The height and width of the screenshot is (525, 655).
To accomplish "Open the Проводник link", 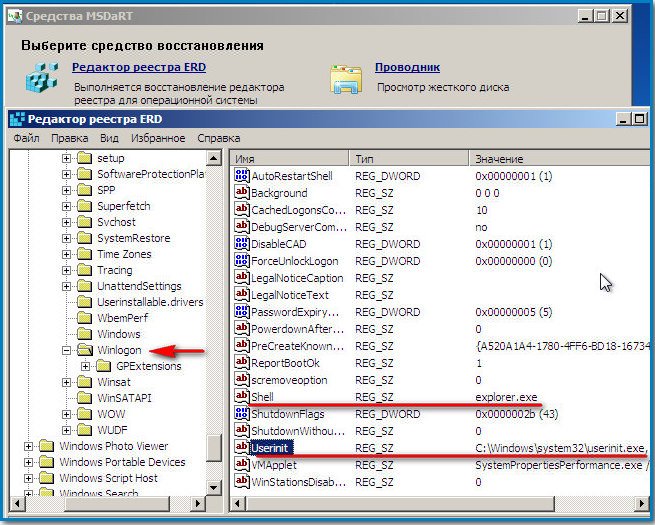I will point(407,68).
